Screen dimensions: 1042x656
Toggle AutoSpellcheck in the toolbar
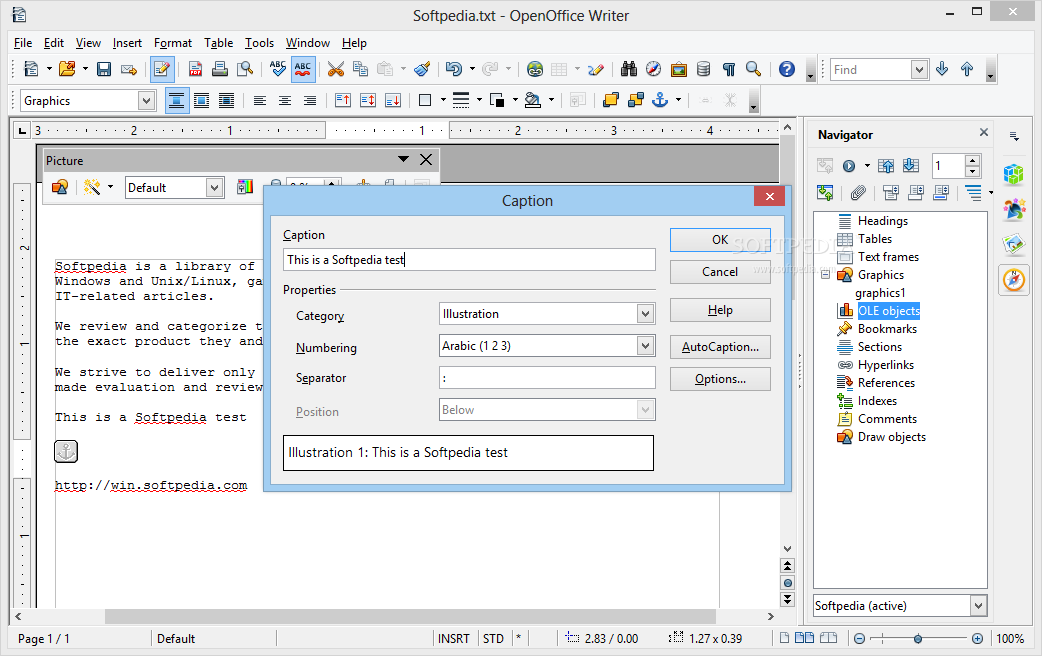click(303, 69)
